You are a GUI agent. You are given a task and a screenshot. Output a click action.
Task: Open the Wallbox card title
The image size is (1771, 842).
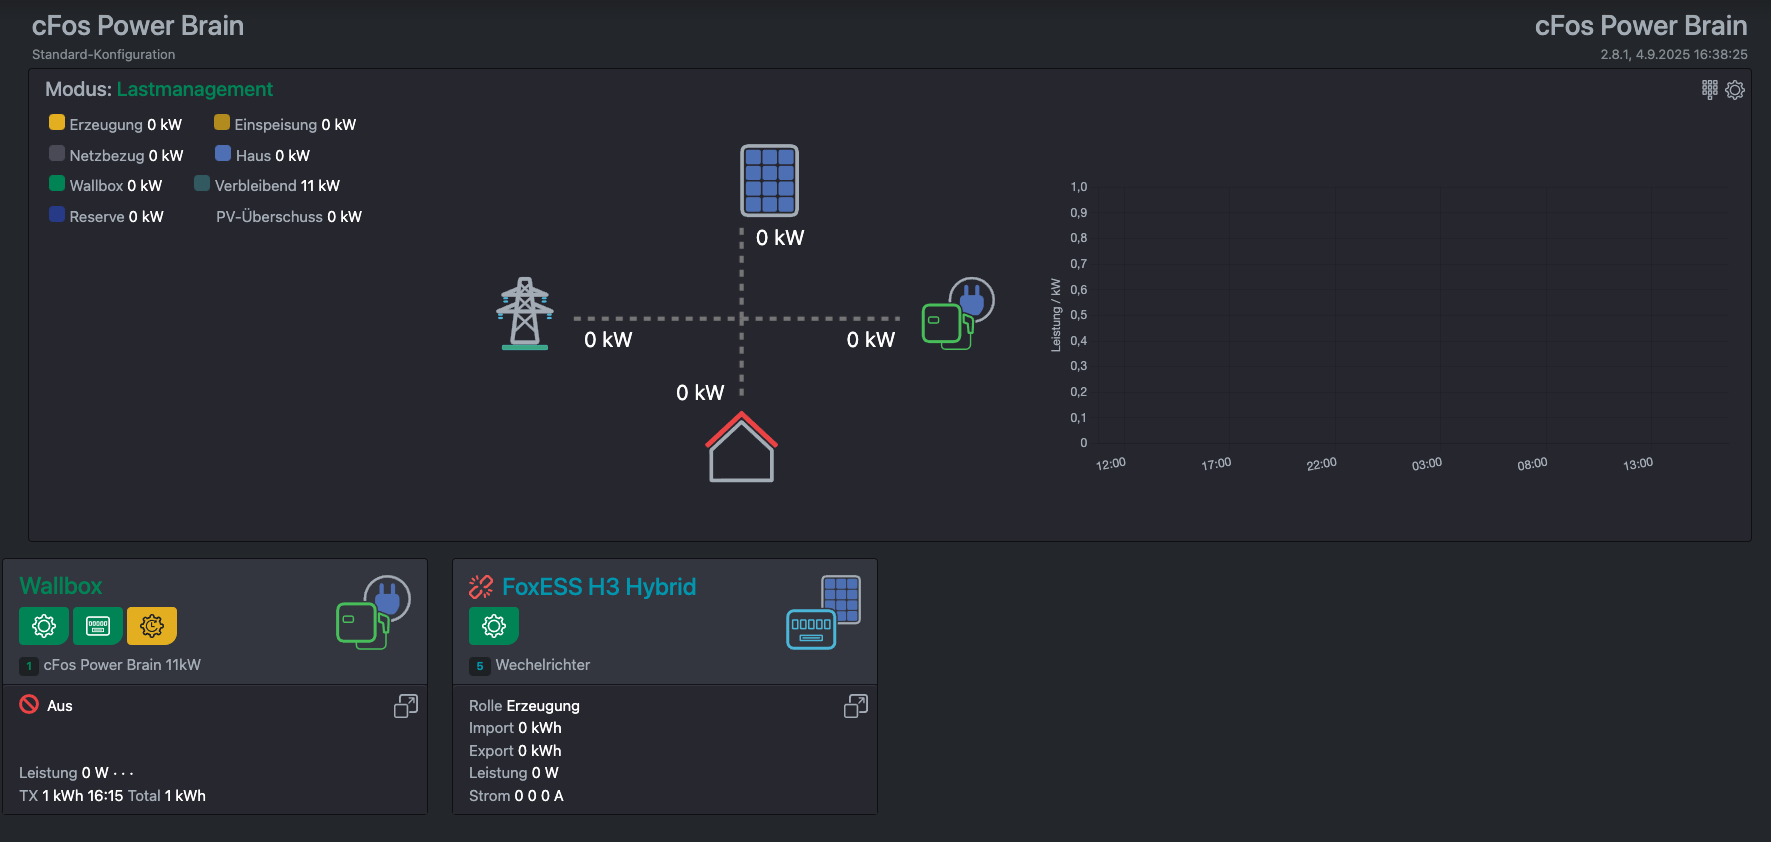point(61,586)
